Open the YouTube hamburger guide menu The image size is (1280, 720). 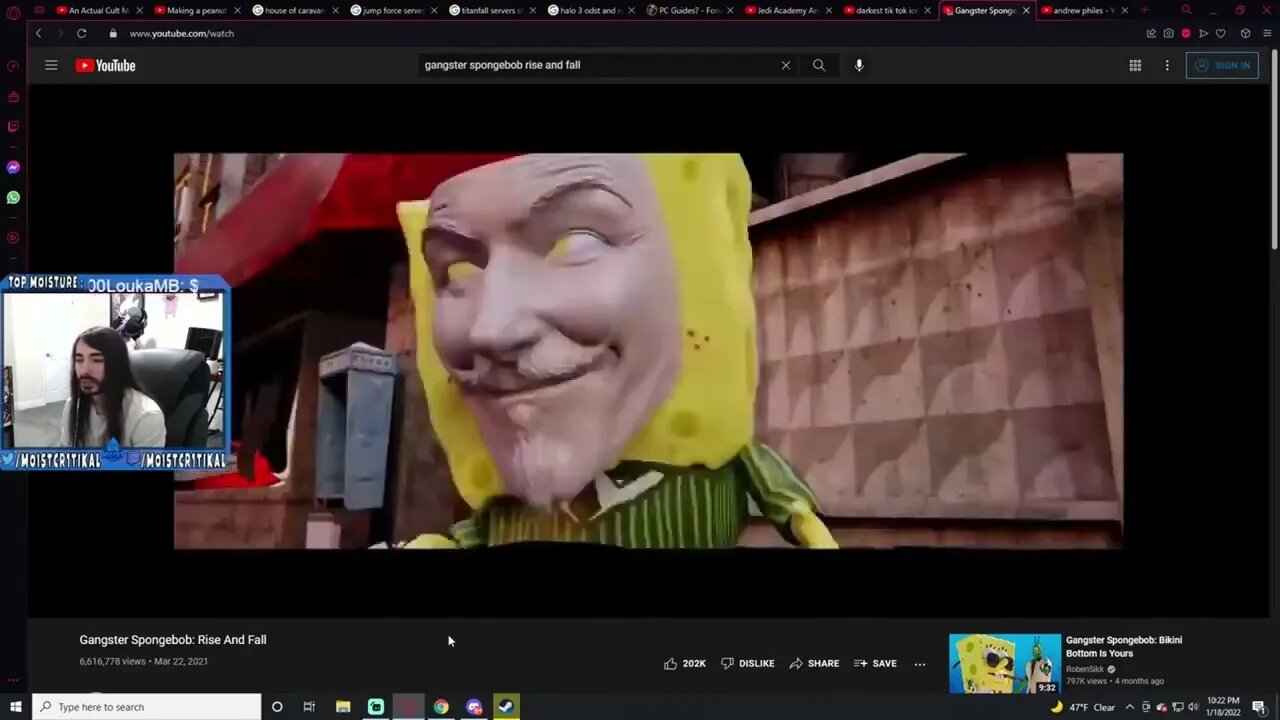pos(51,65)
